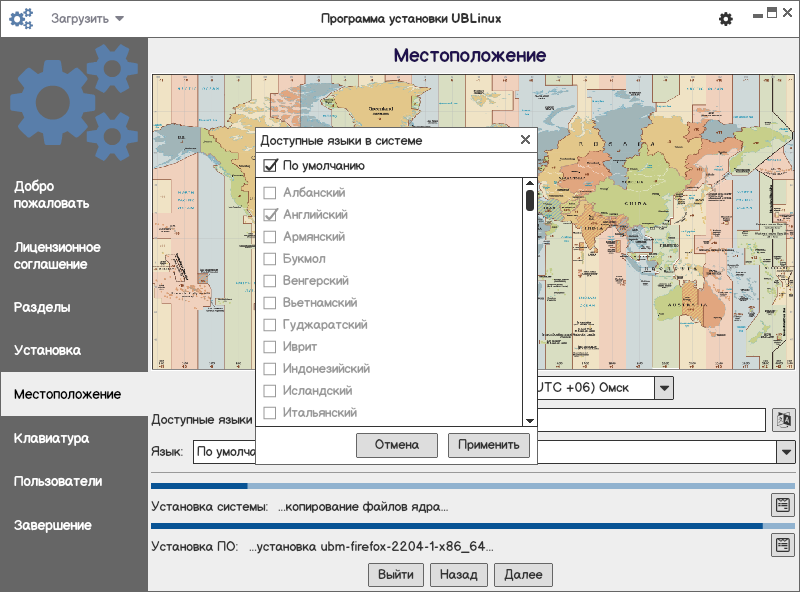Click the 'Отмена' button

click(396, 445)
